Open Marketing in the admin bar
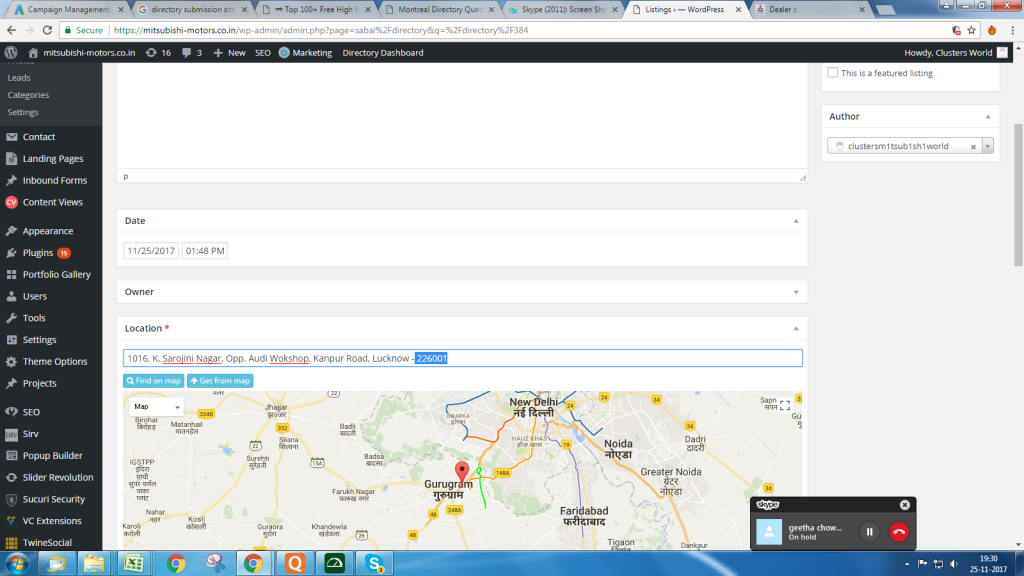 306,53
